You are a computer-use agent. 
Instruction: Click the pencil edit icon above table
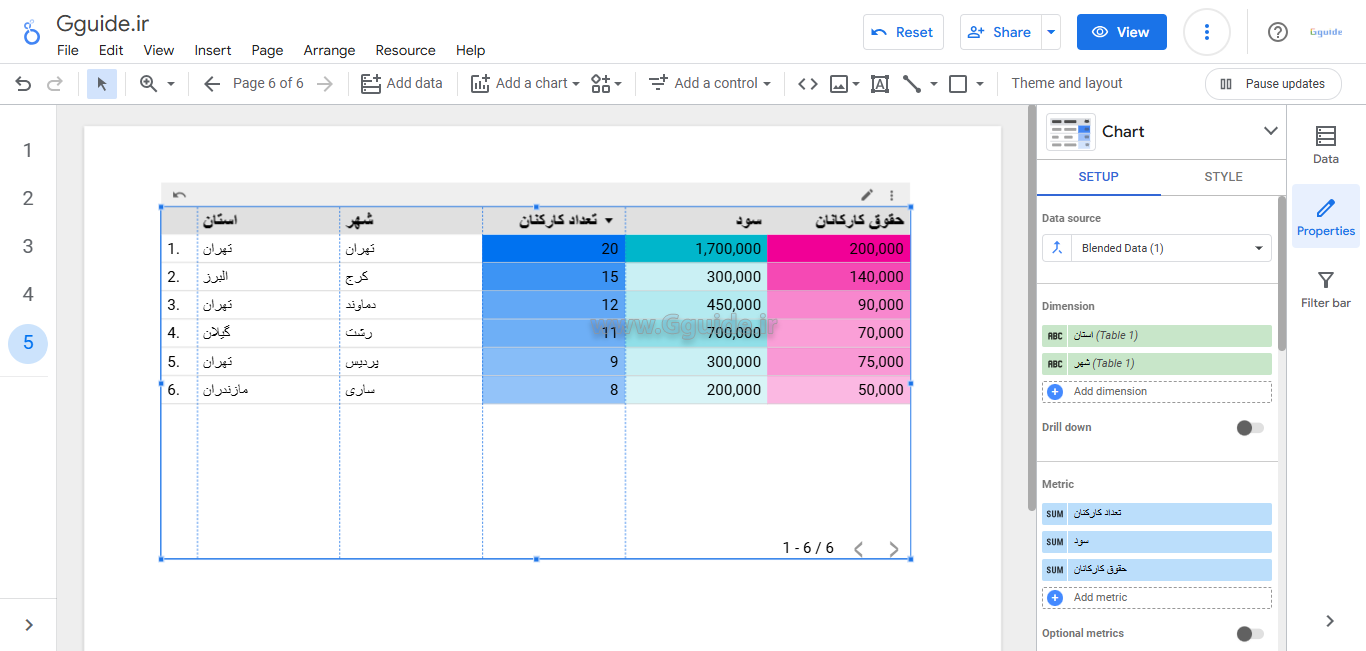point(867,195)
